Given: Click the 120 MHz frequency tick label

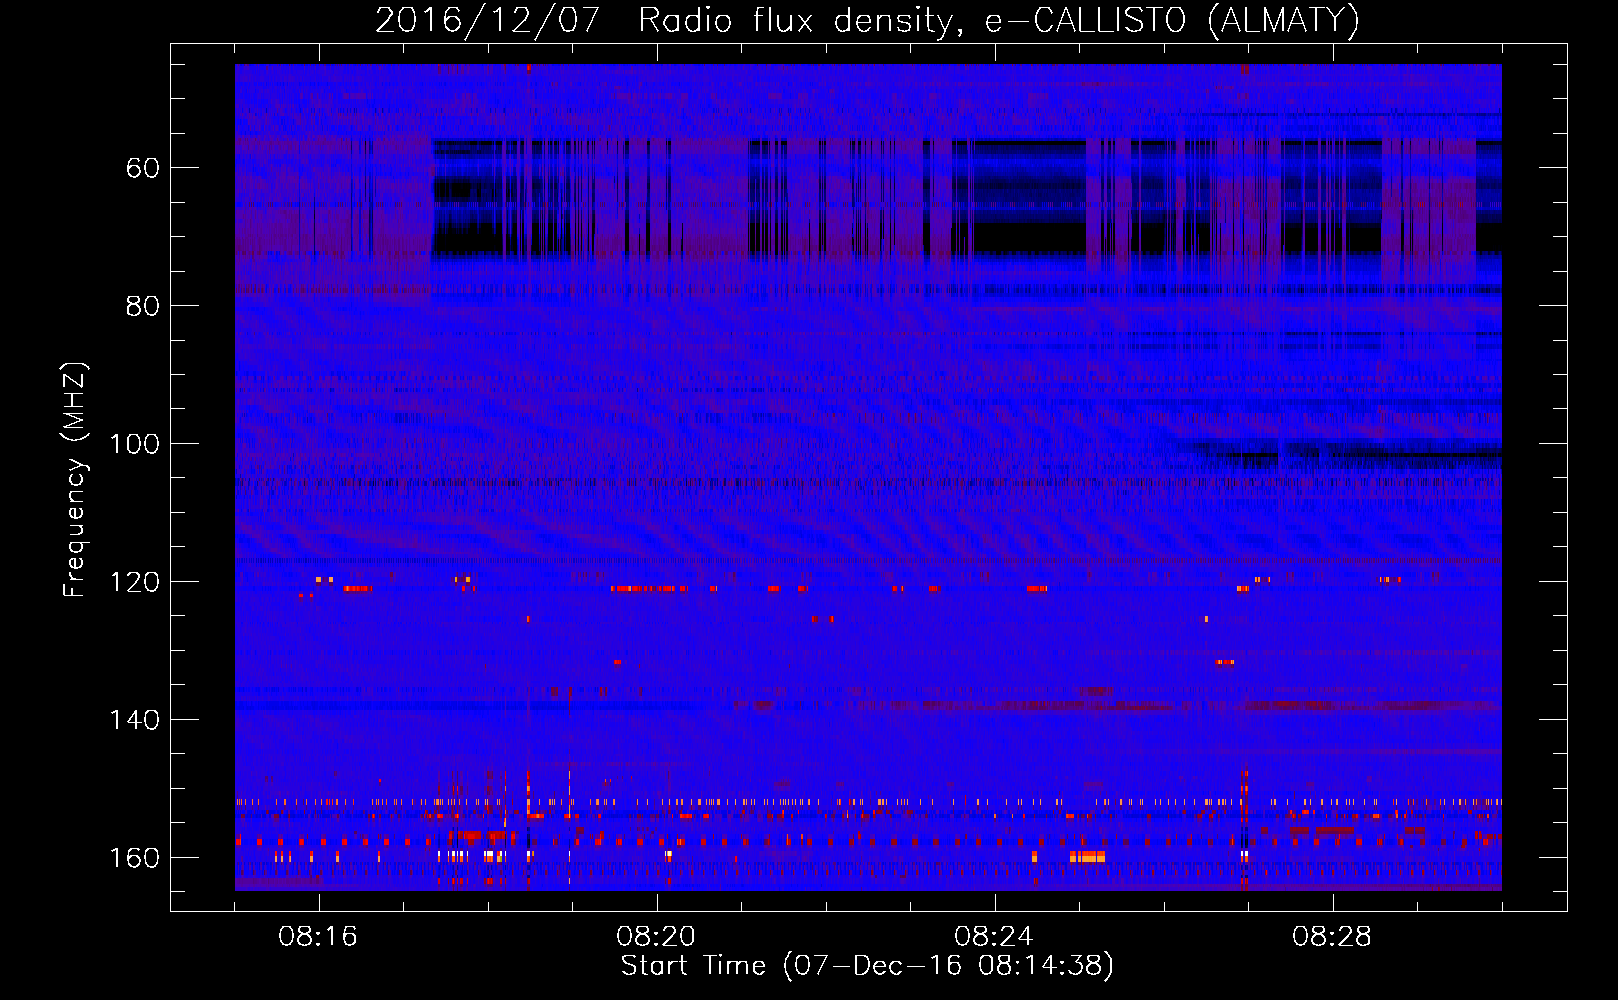Looking at the screenshot, I should point(134,582).
